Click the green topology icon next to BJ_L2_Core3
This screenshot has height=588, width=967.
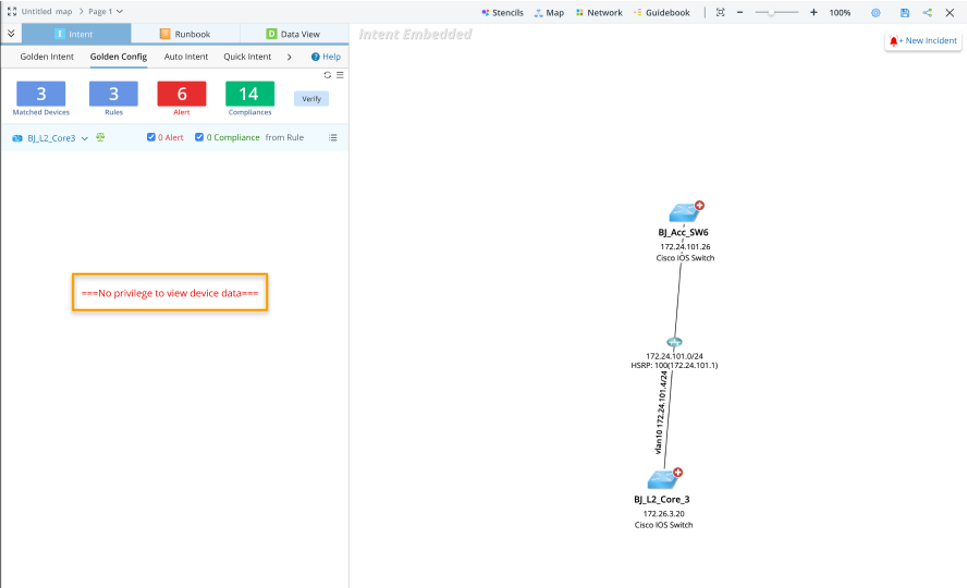click(x=100, y=138)
